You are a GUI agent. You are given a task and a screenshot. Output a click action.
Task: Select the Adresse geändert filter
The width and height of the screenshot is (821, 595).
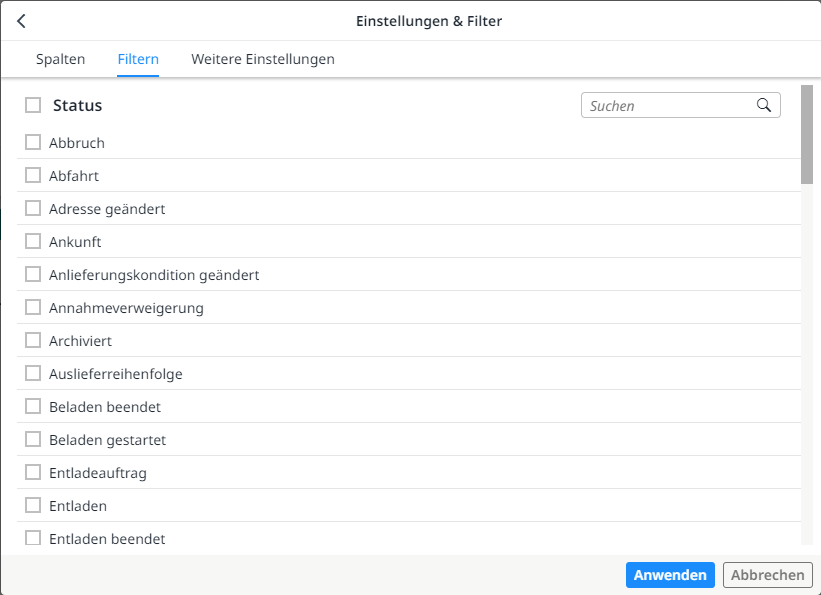(x=32, y=208)
